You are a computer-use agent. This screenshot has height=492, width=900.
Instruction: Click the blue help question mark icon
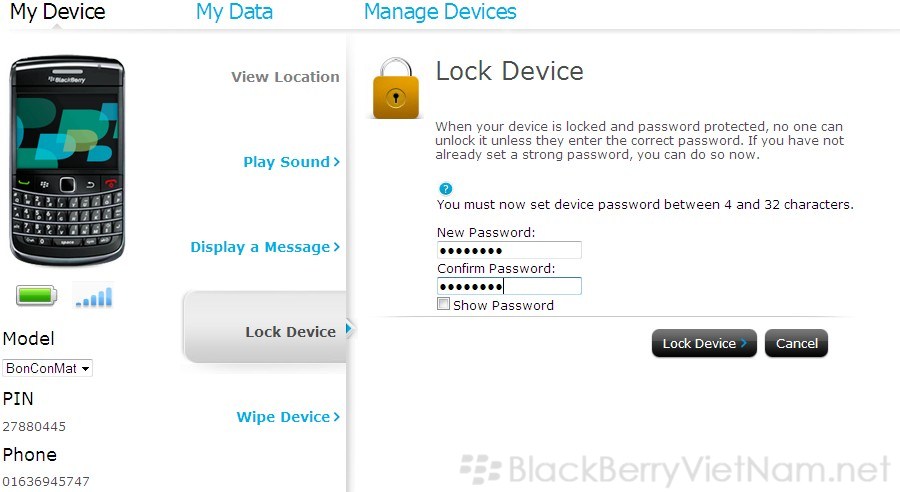pyautogui.click(x=446, y=188)
